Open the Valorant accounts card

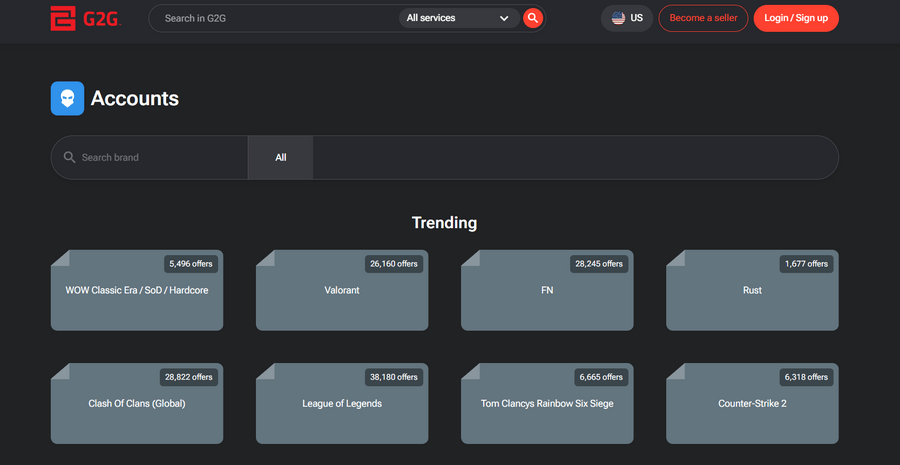click(342, 290)
